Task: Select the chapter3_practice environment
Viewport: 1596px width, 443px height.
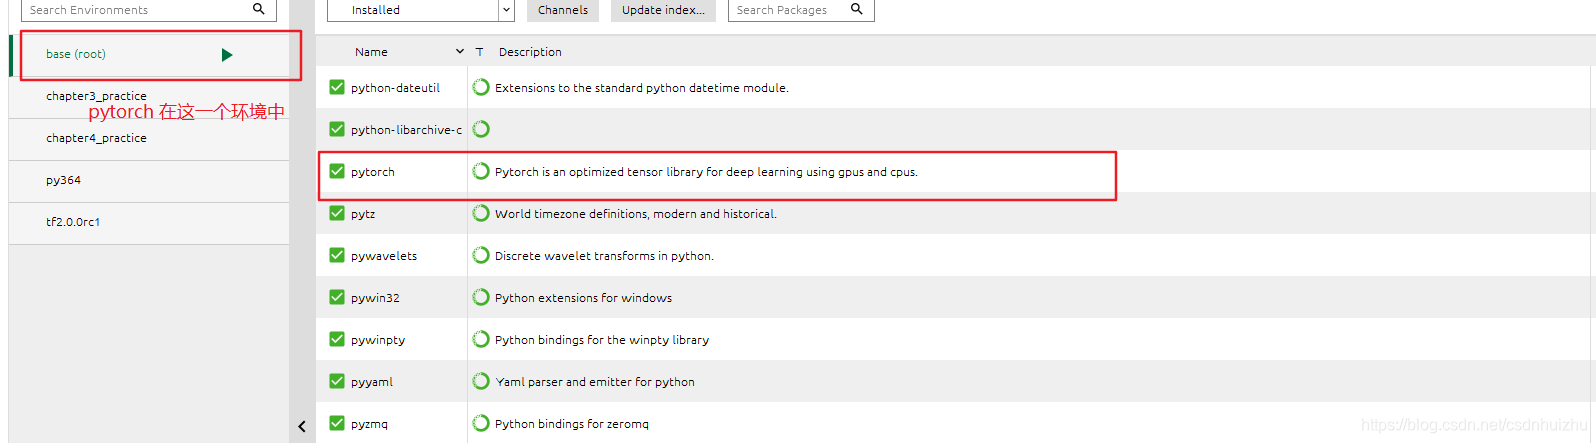Action: pyautogui.click(x=149, y=97)
